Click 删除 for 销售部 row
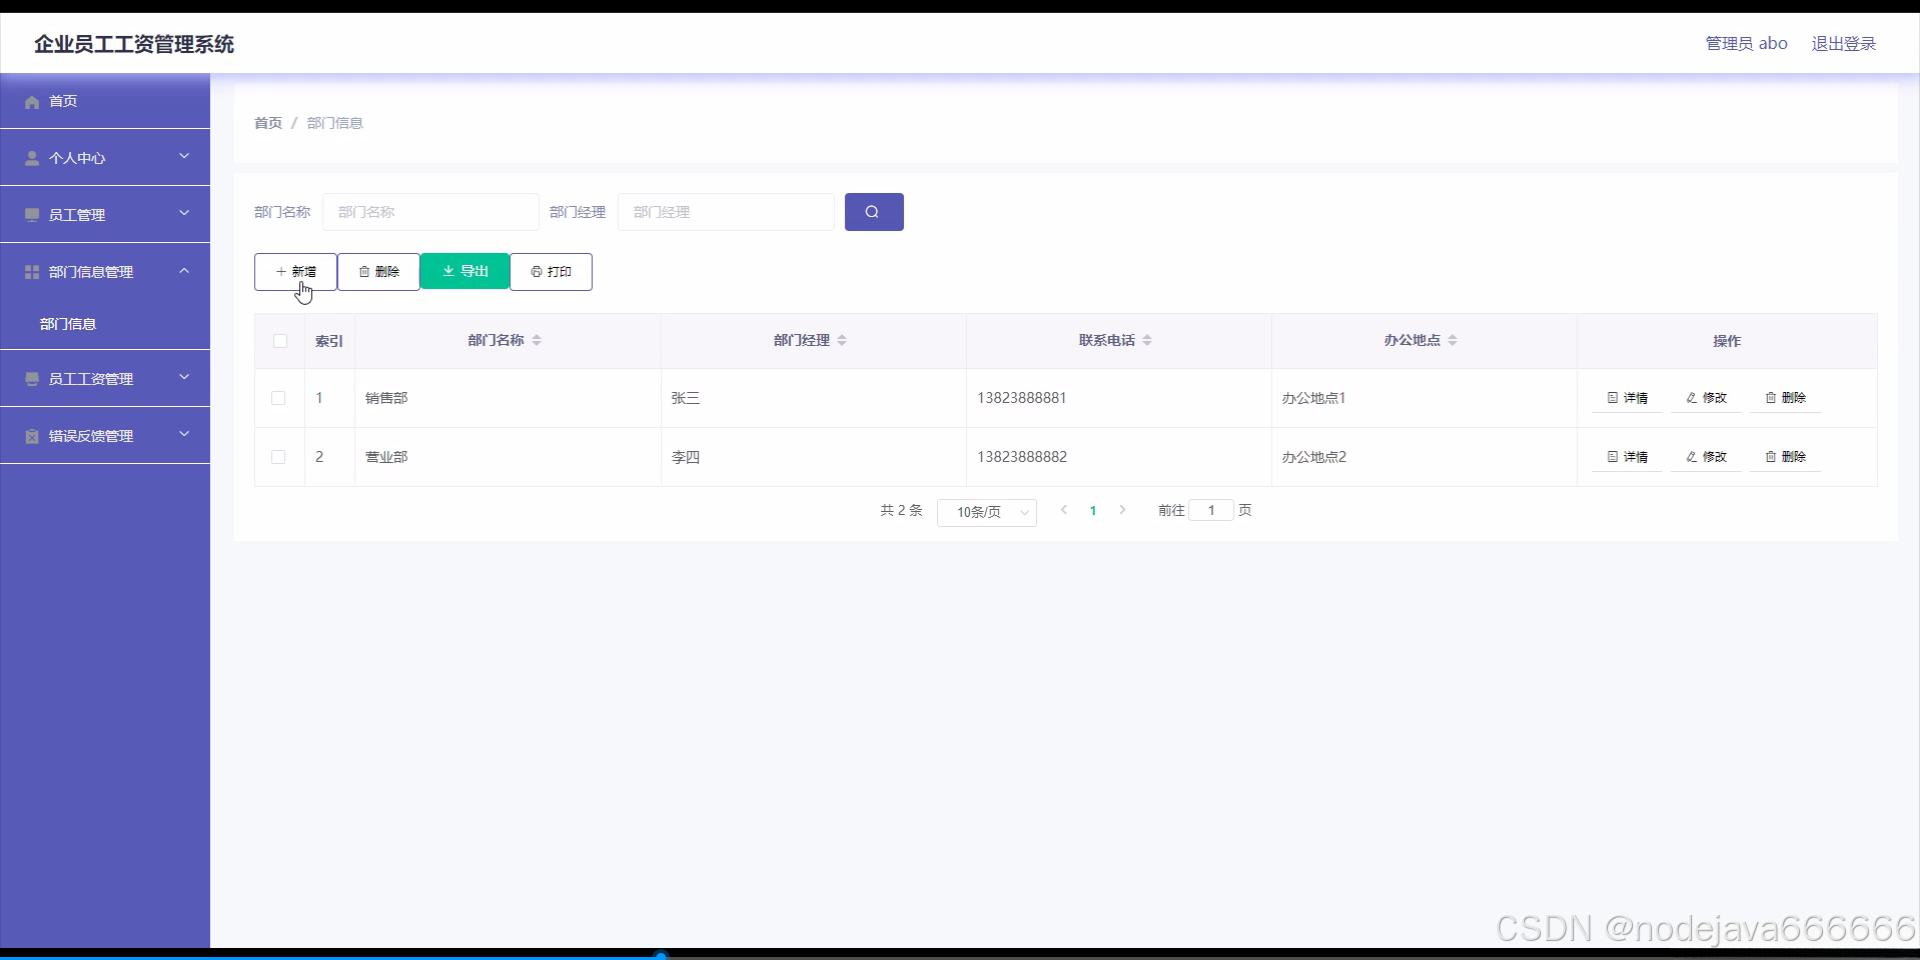The image size is (1920, 960). [x=1785, y=398]
